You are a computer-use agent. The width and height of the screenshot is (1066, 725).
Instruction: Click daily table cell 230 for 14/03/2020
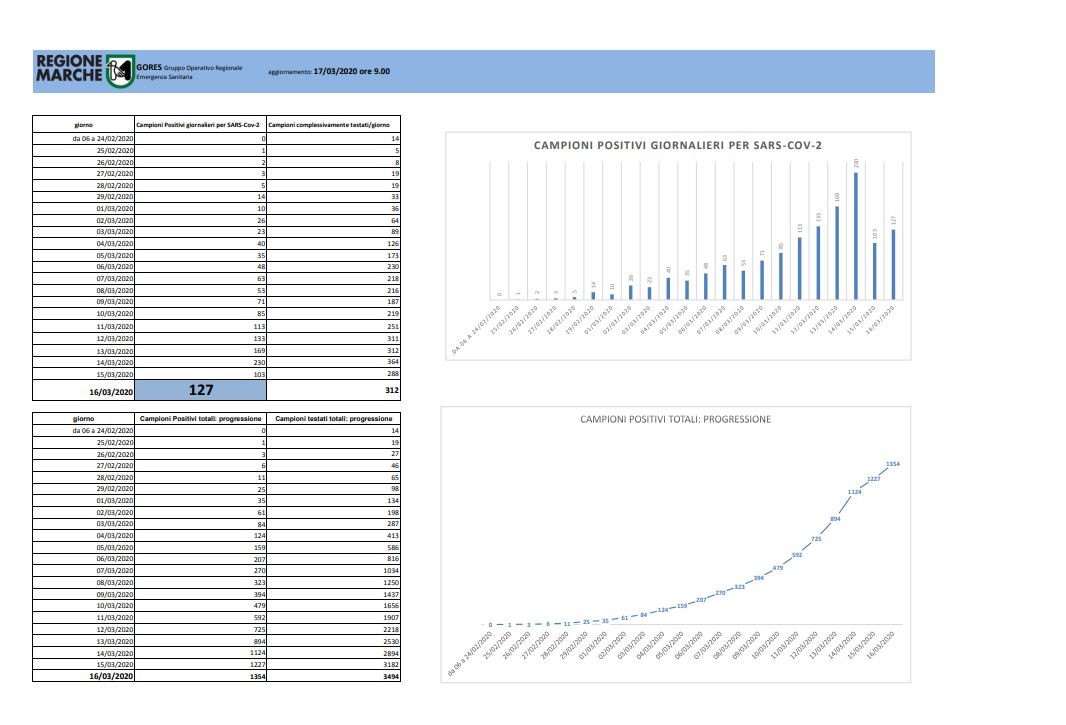pos(201,362)
